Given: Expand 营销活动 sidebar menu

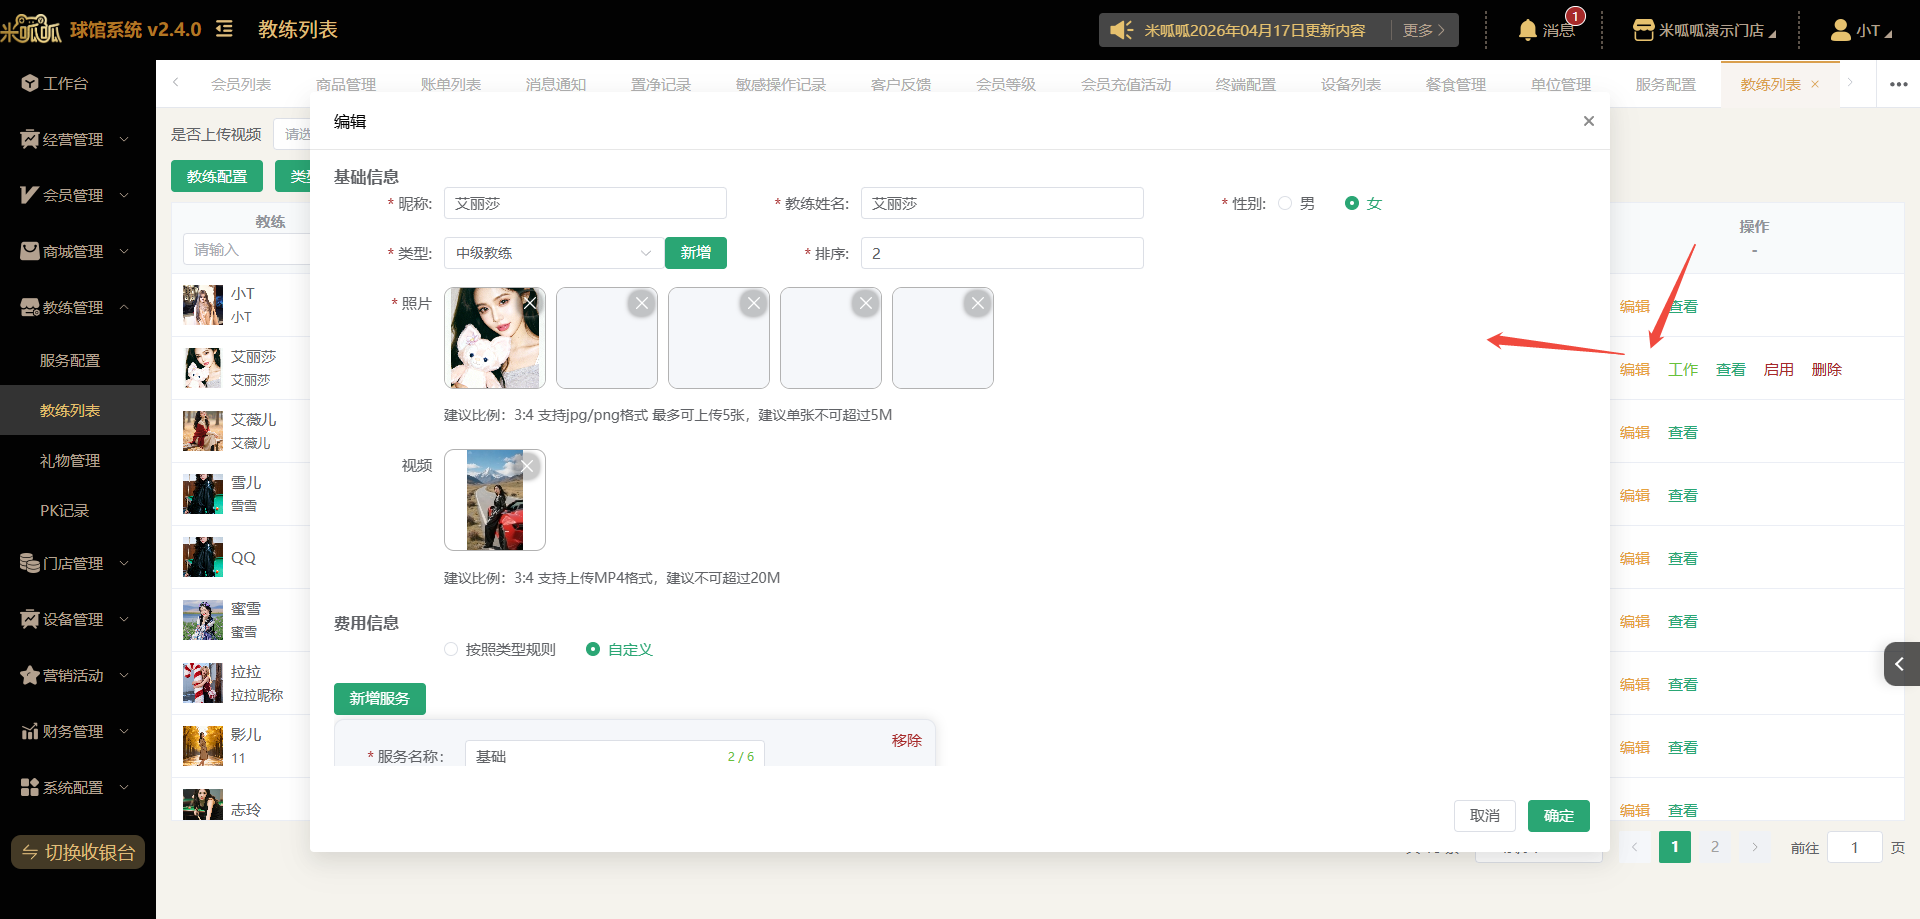Looking at the screenshot, I should pyautogui.click(x=75, y=675).
